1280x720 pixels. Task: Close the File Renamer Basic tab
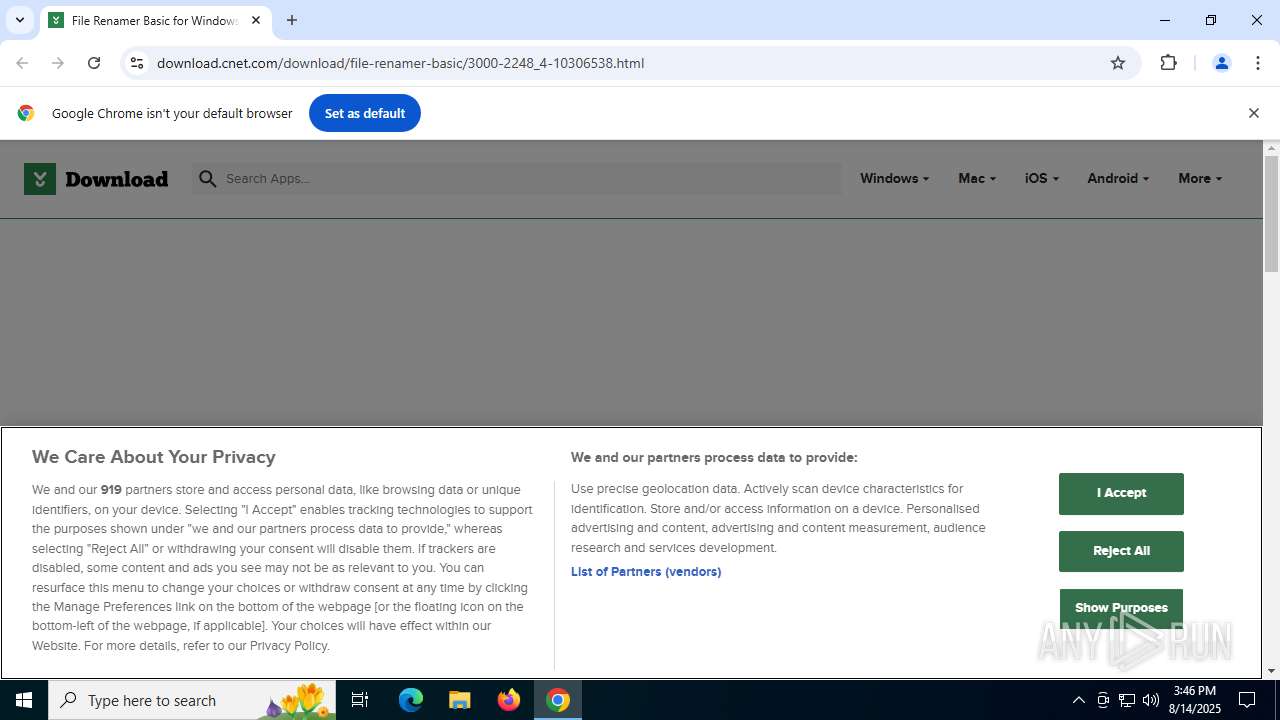pyautogui.click(x=256, y=20)
